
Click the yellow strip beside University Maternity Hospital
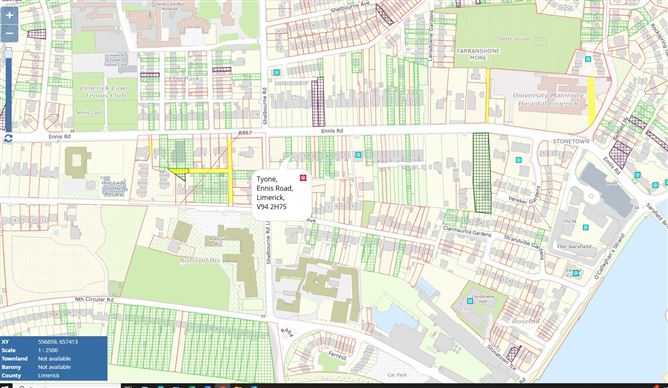tap(591, 101)
